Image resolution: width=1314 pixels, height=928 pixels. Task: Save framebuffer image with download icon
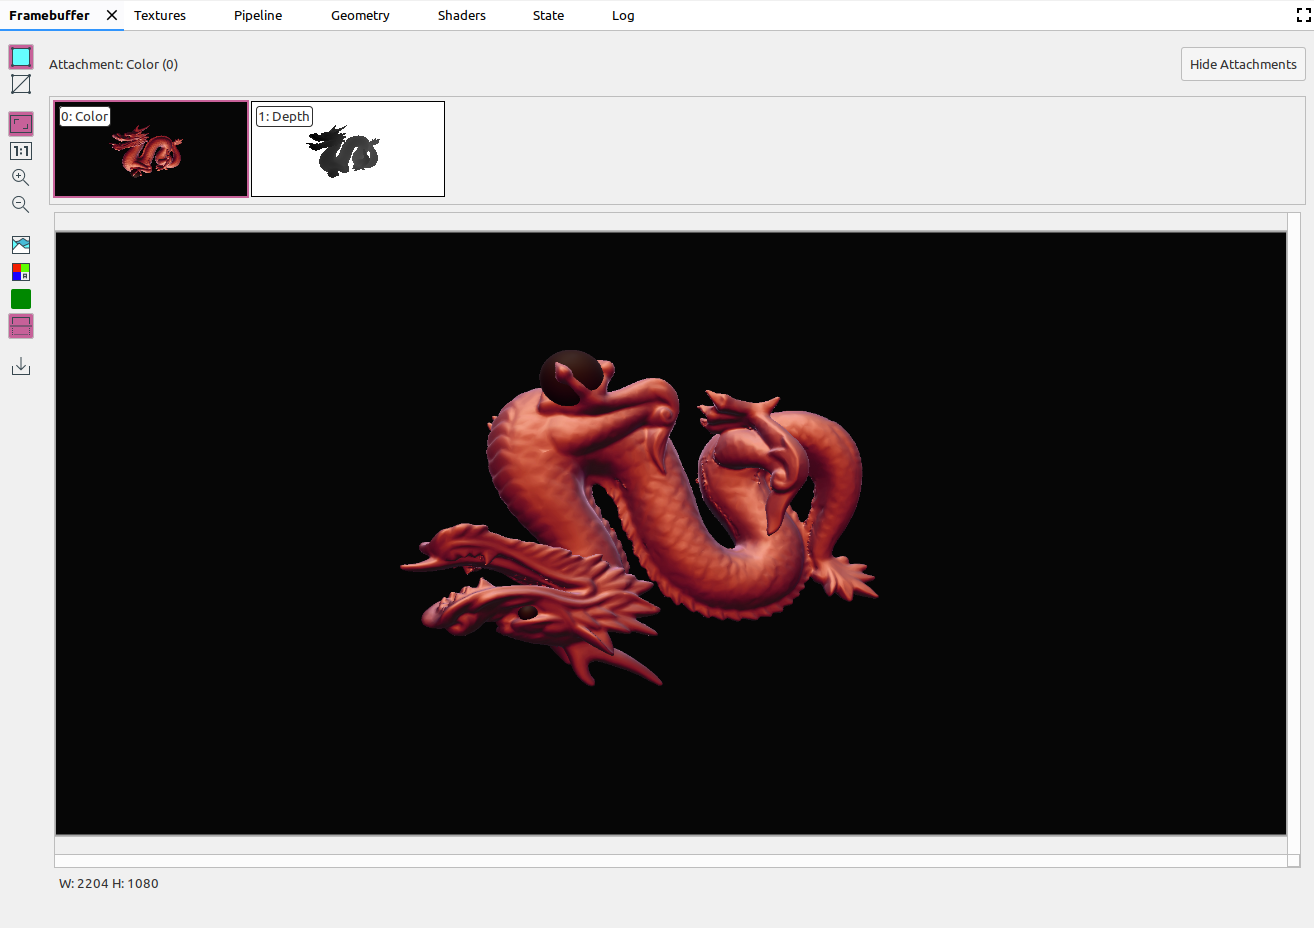coord(21,367)
